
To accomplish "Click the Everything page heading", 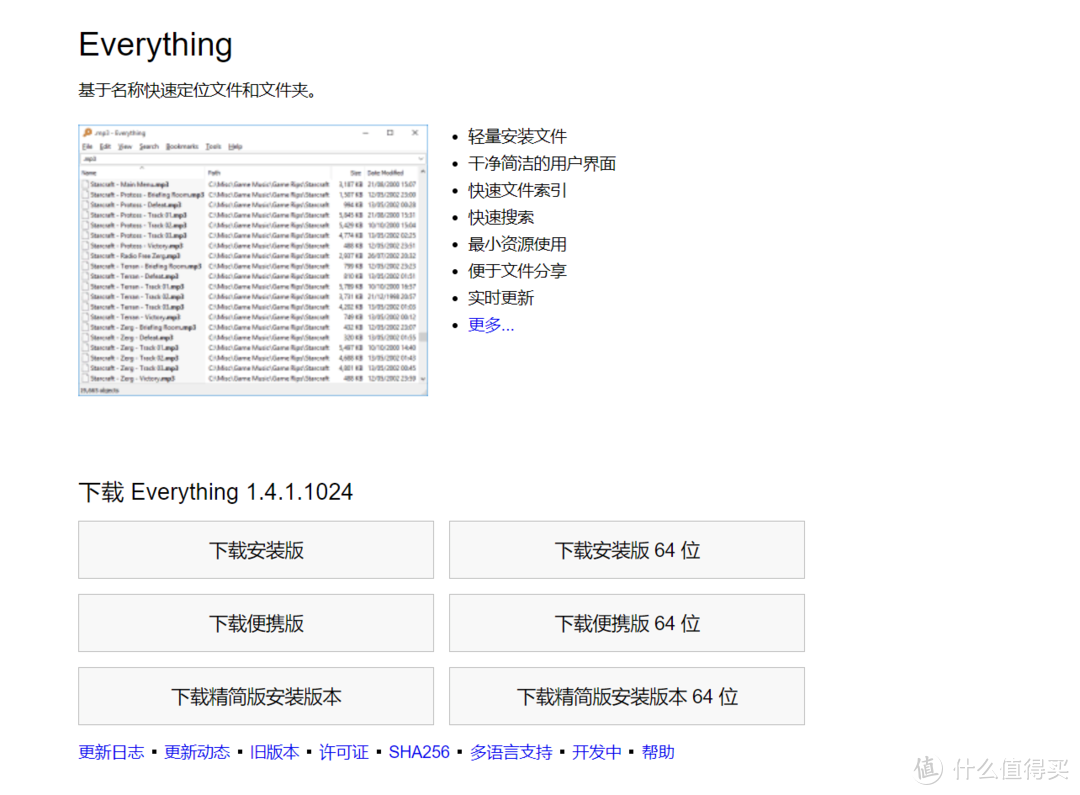I will pyautogui.click(x=156, y=45).
